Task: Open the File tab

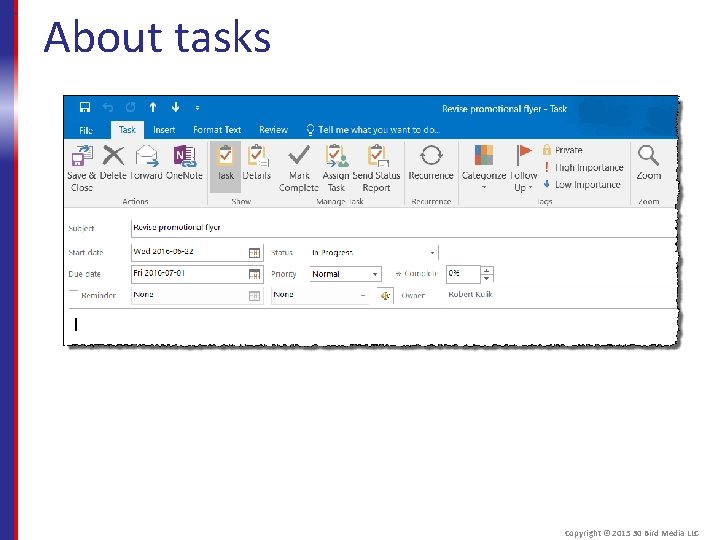Action: click(x=86, y=130)
